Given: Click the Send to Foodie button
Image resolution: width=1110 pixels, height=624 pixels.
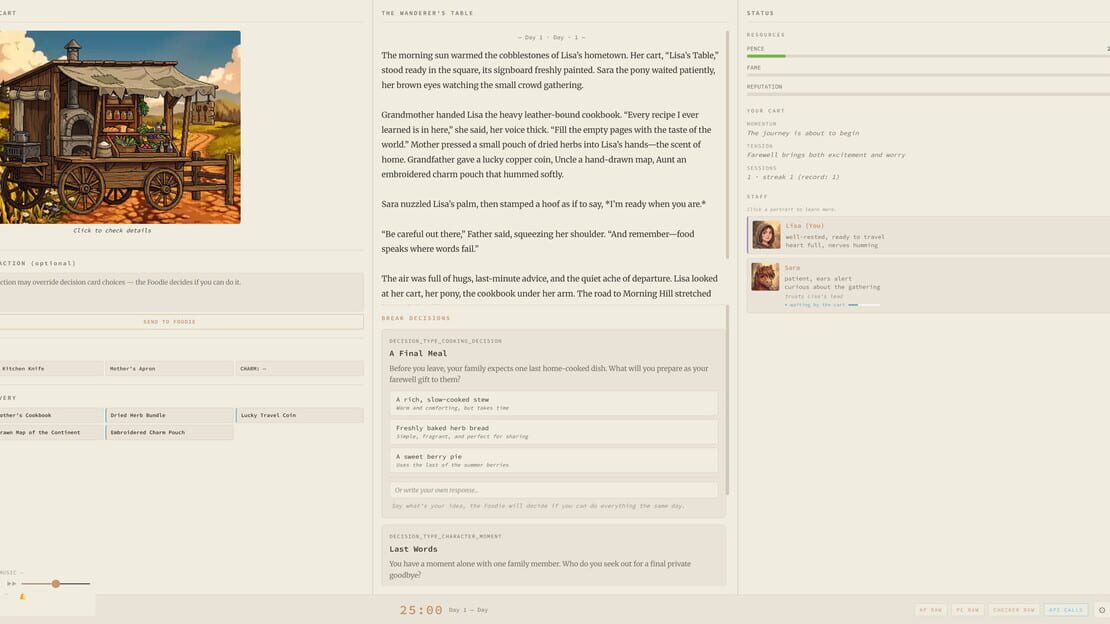Looking at the screenshot, I should tap(182, 322).
